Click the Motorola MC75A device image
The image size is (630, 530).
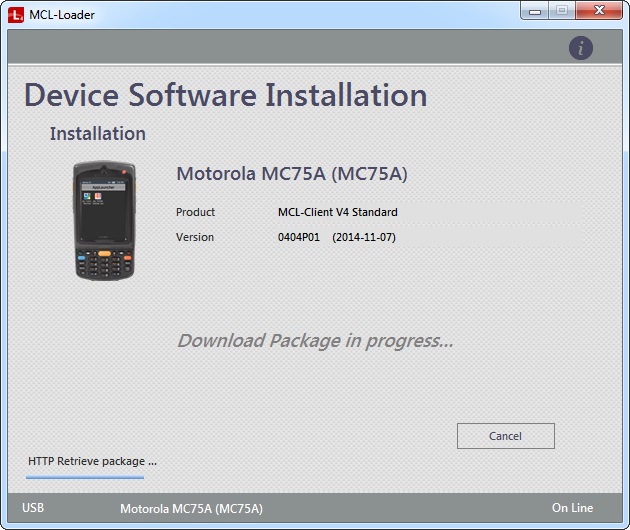[x=104, y=221]
